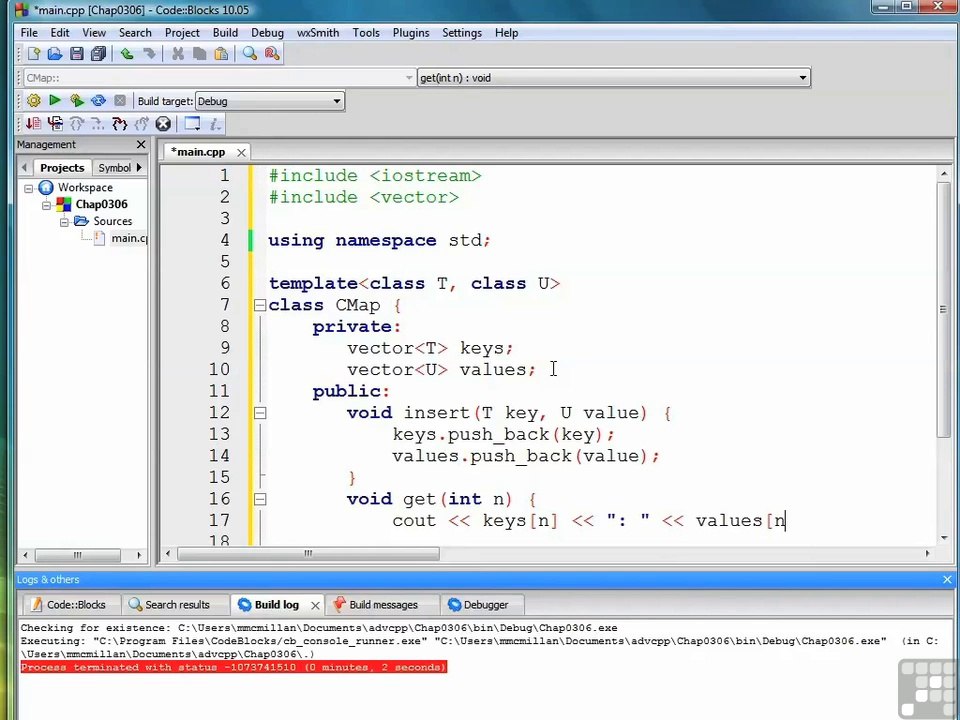Click the Redo arrow icon
The image size is (960, 720).
pos(149,54)
